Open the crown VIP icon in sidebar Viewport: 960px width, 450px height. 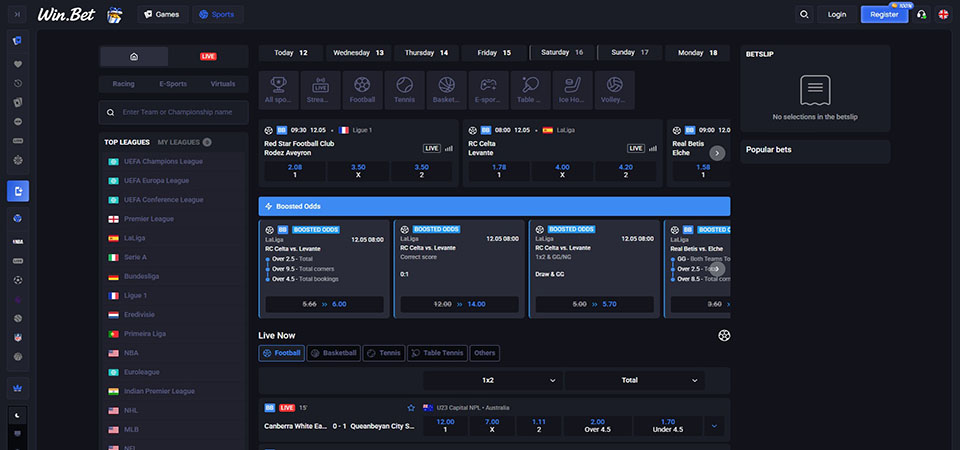pos(18,388)
